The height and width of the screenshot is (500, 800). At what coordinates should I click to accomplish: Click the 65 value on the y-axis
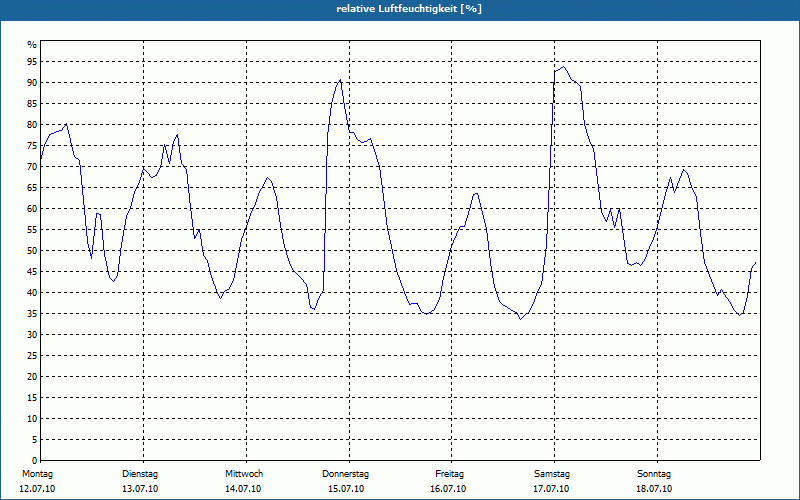point(32,188)
